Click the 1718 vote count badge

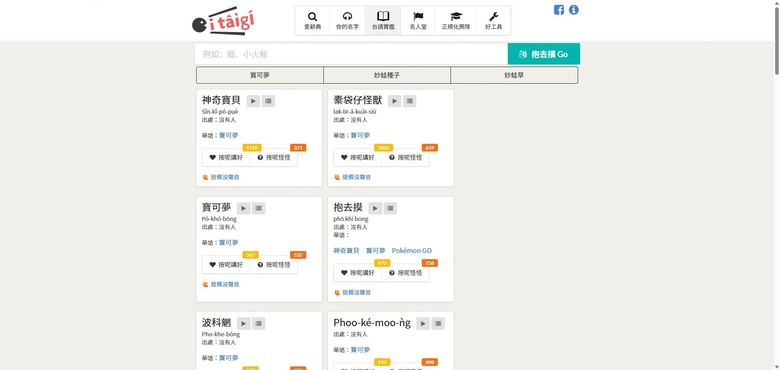point(252,148)
